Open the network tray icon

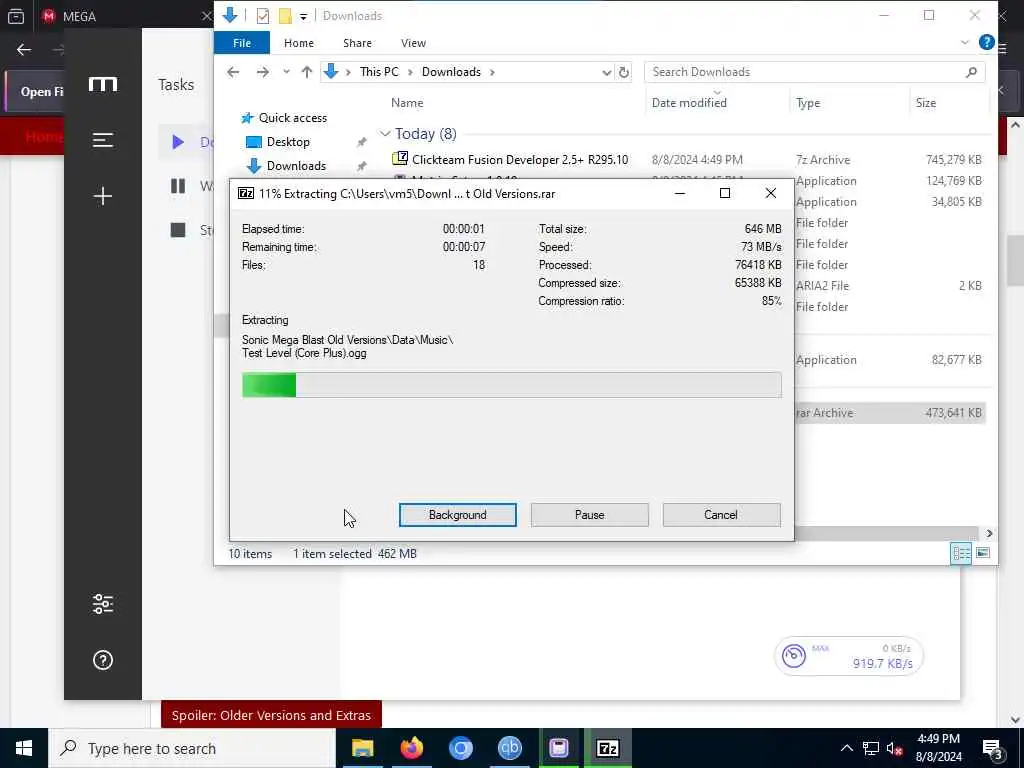871,748
